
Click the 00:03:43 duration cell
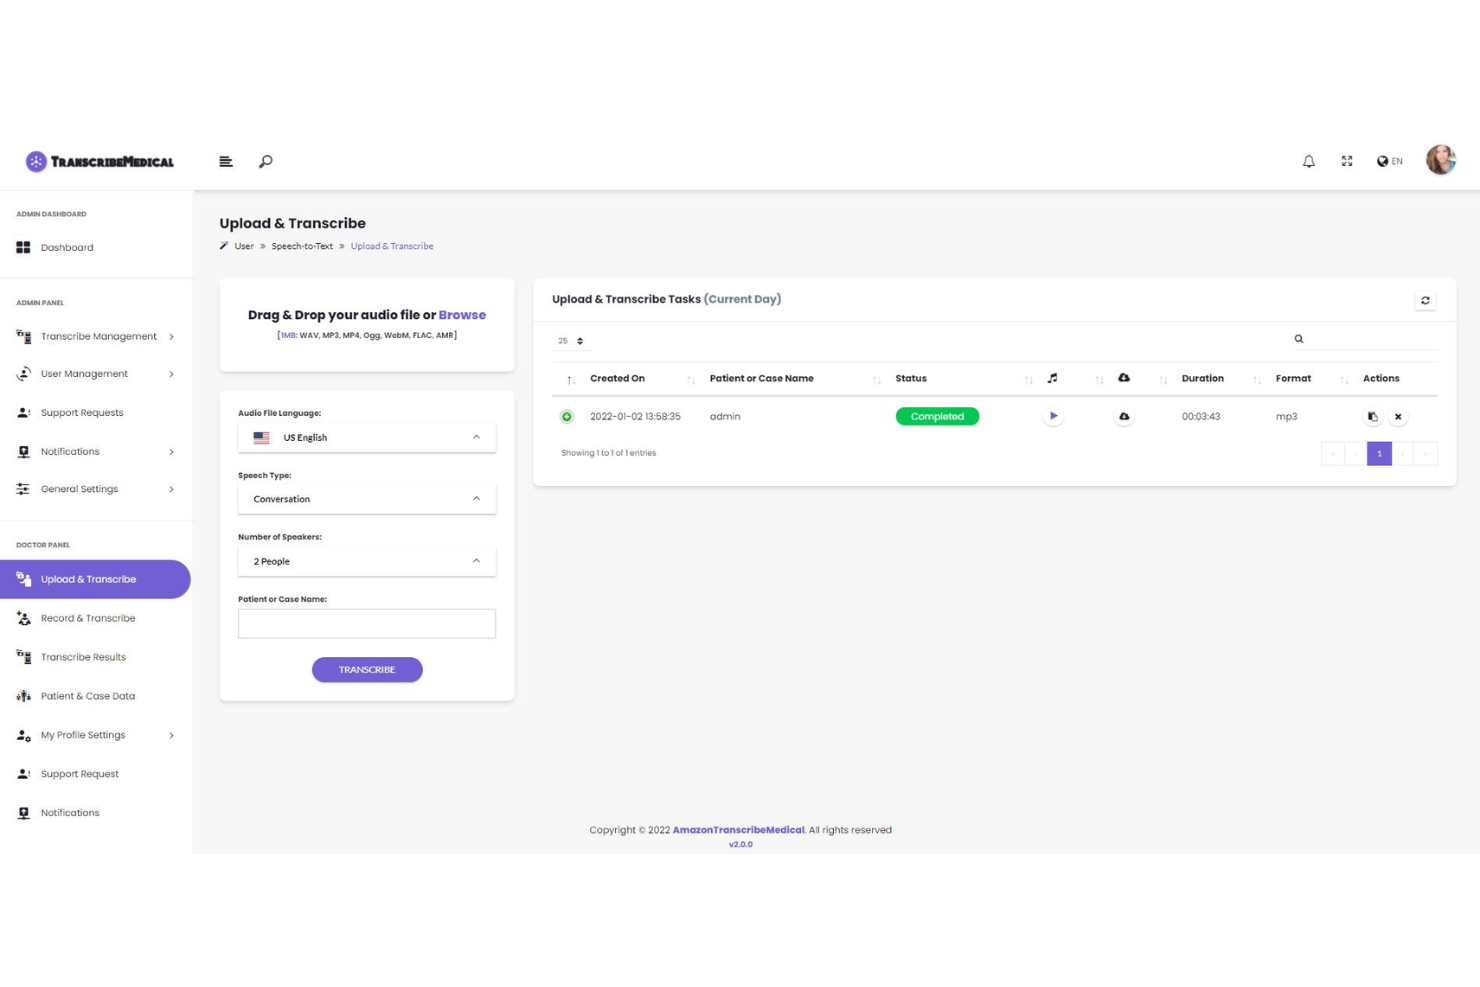coord(1201,416)
